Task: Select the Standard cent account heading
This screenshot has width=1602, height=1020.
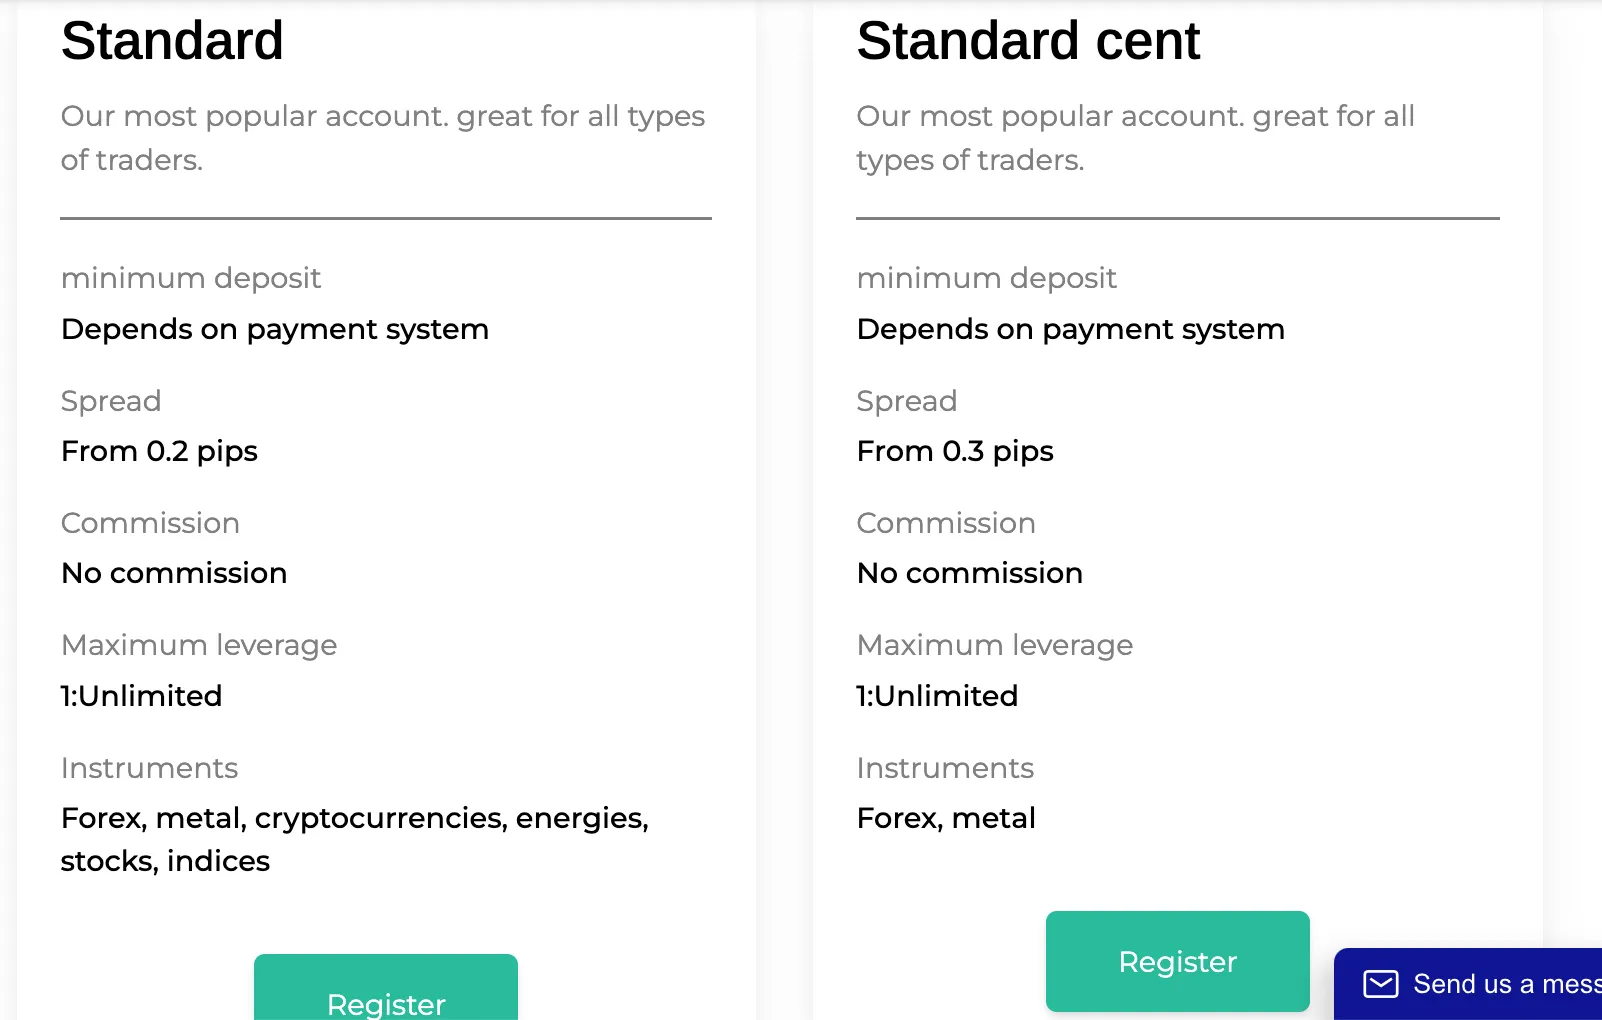Action: click(x=1028, y=41)
